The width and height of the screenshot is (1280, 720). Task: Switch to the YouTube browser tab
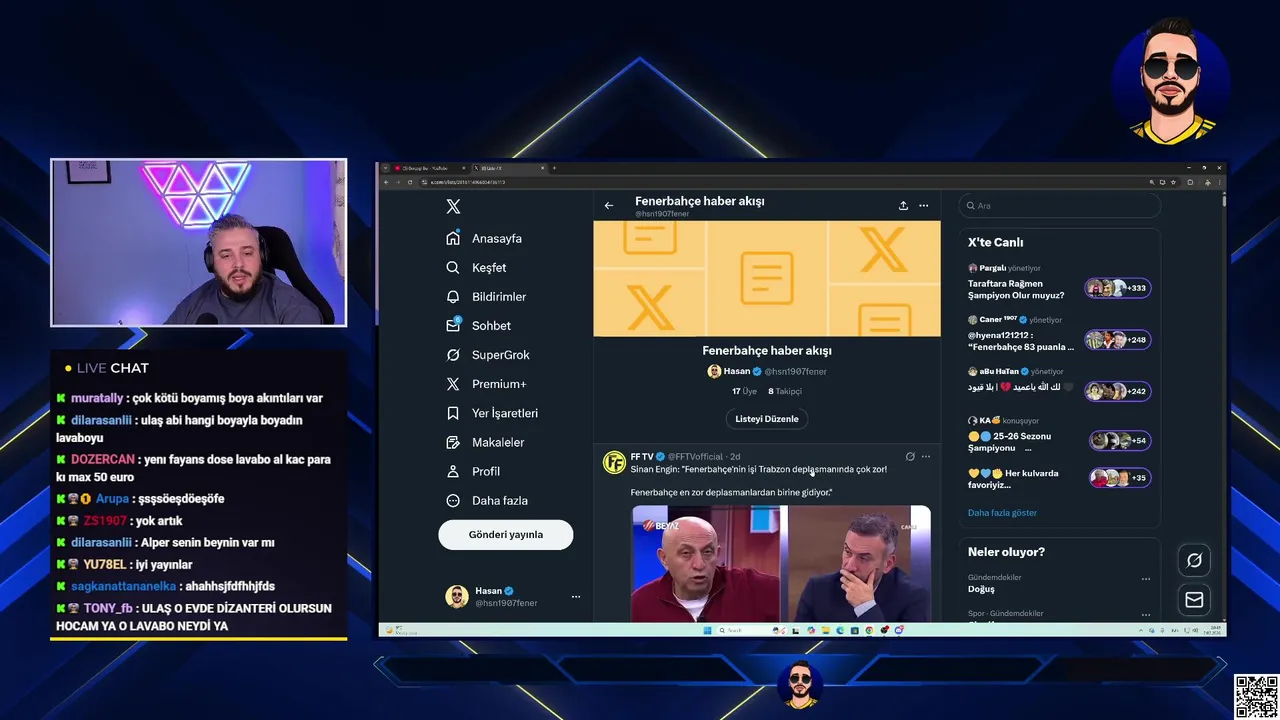pos(431,168)
